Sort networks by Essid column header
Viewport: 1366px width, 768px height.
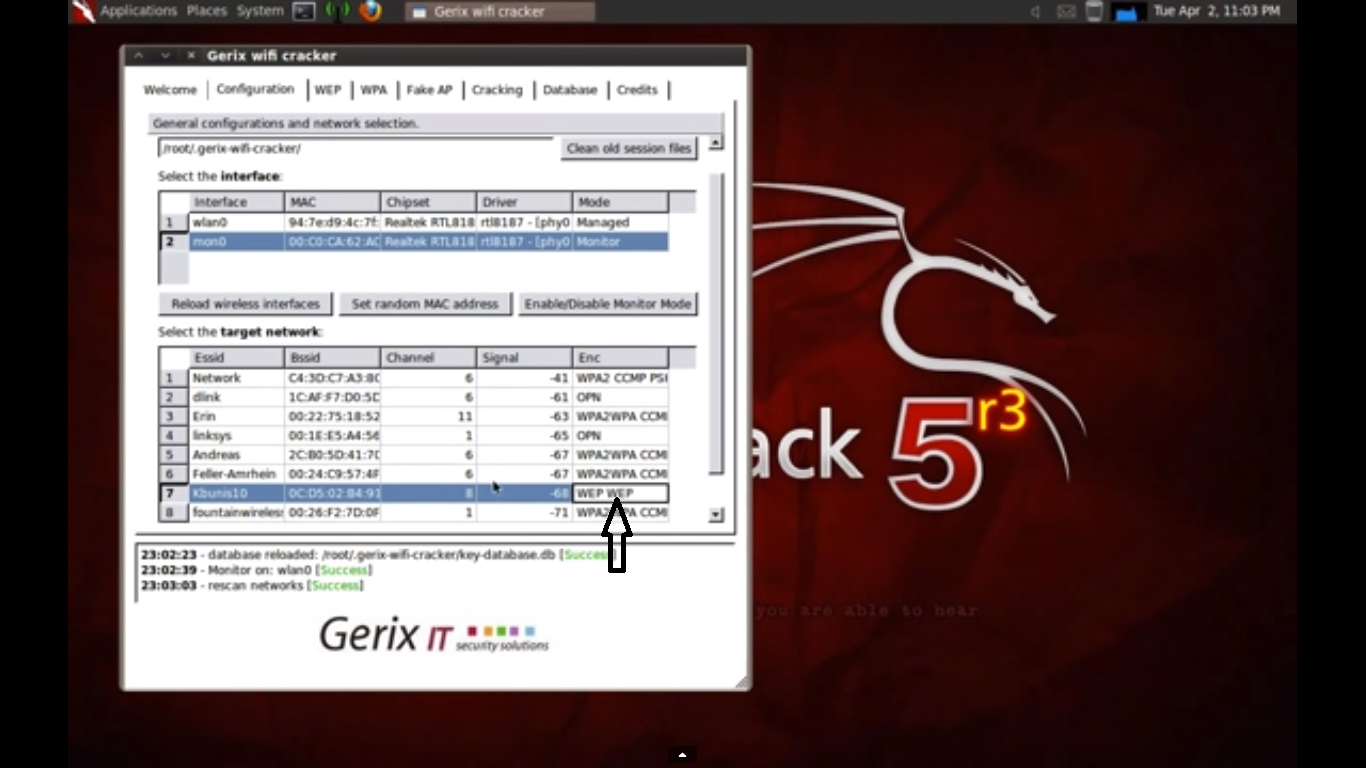pyautogui.click(x=236, y=358)
